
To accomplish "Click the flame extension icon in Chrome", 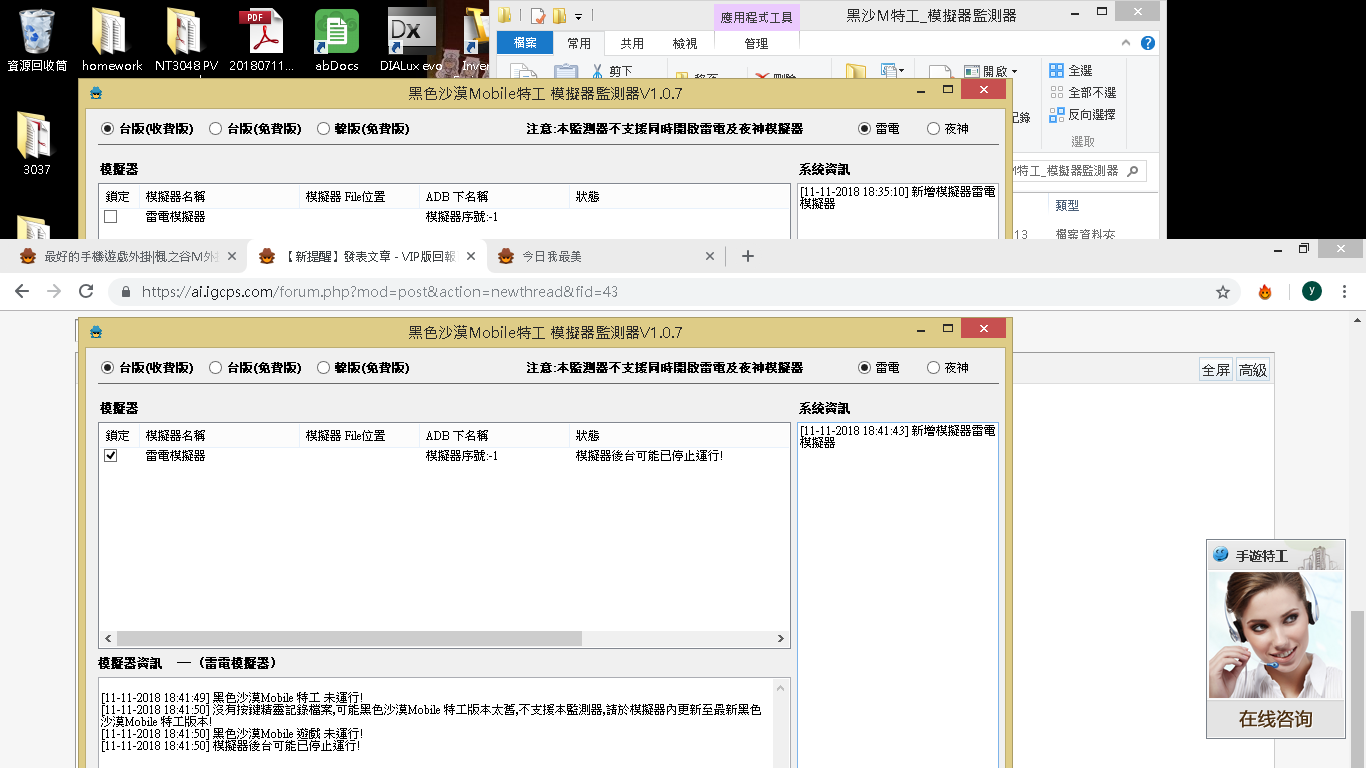I will point(1265,292).
